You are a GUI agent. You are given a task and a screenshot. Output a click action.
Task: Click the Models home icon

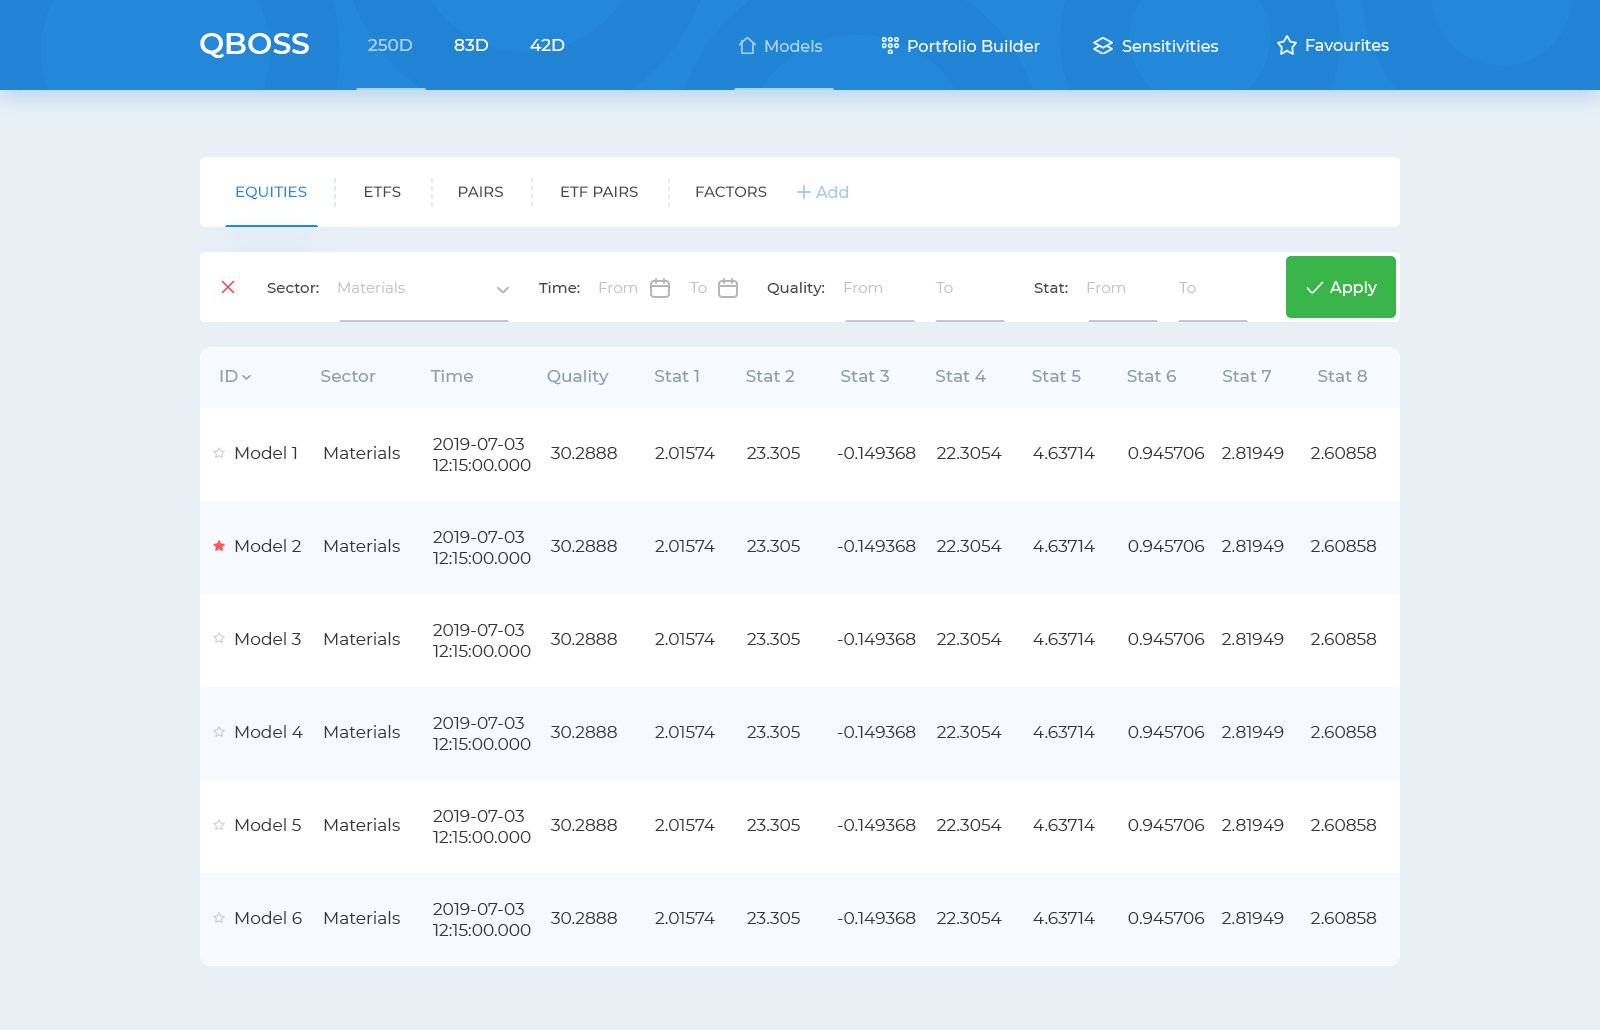(747, 46)
